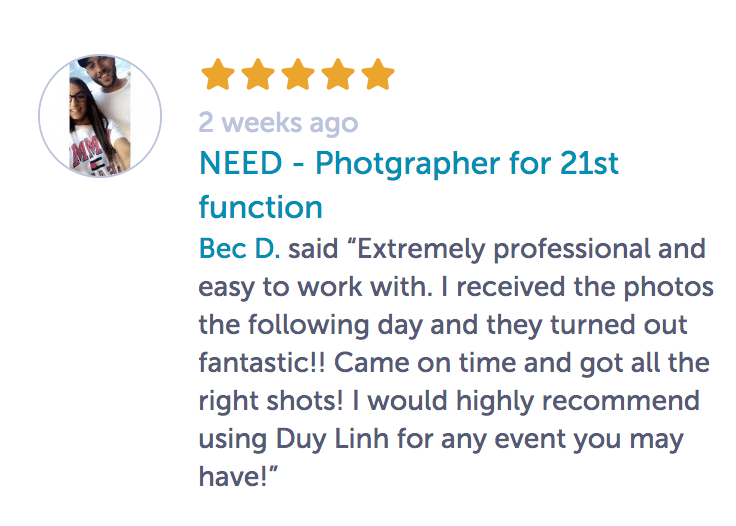Click the "2 weeks ago" timestamp
Screen dimensions: 736x526
(278, 122)
